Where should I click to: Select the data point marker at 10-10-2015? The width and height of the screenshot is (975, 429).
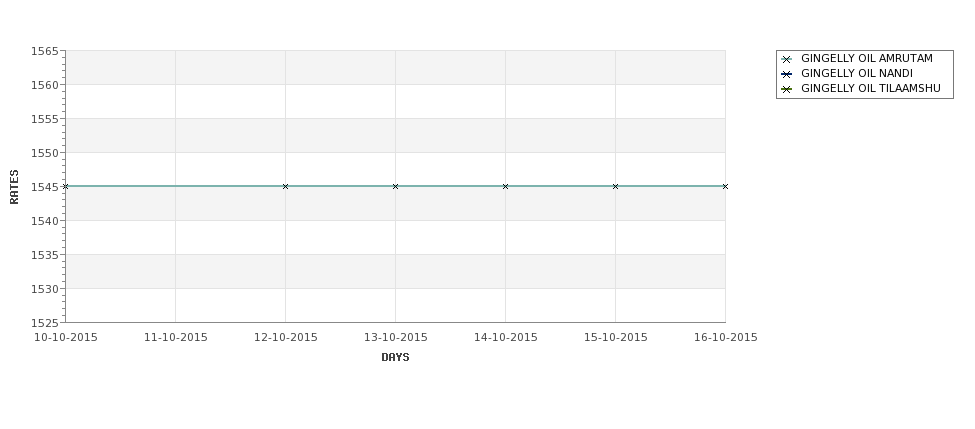[x=66, y=187]
